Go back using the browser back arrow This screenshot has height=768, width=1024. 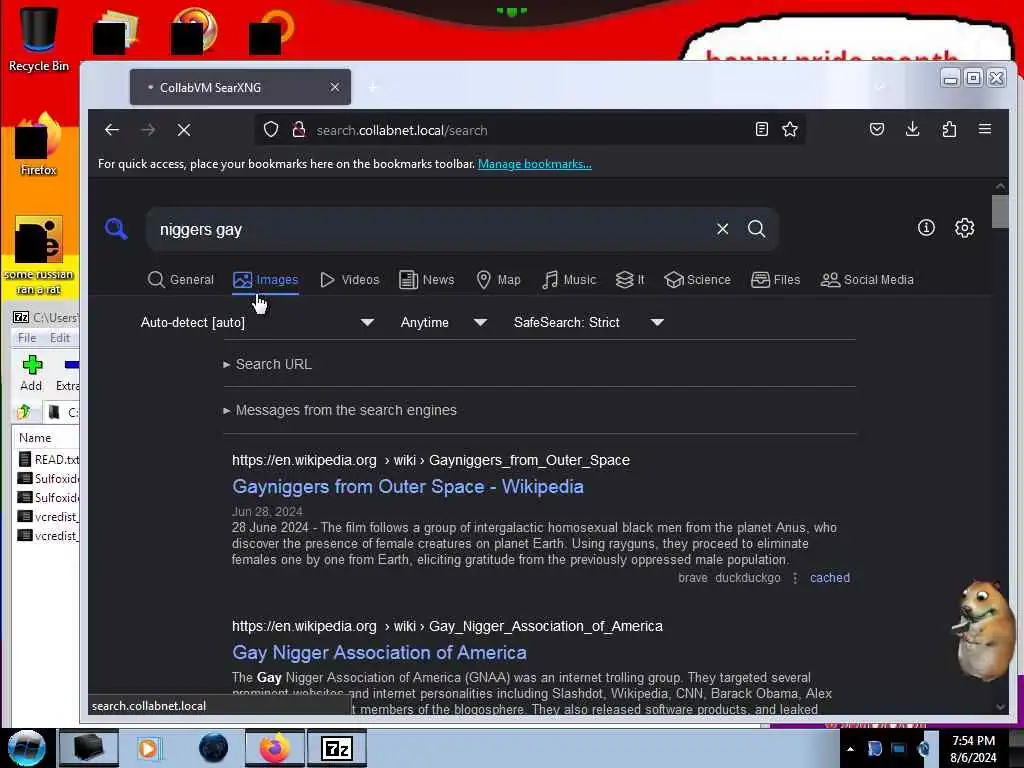click(112, 130)
